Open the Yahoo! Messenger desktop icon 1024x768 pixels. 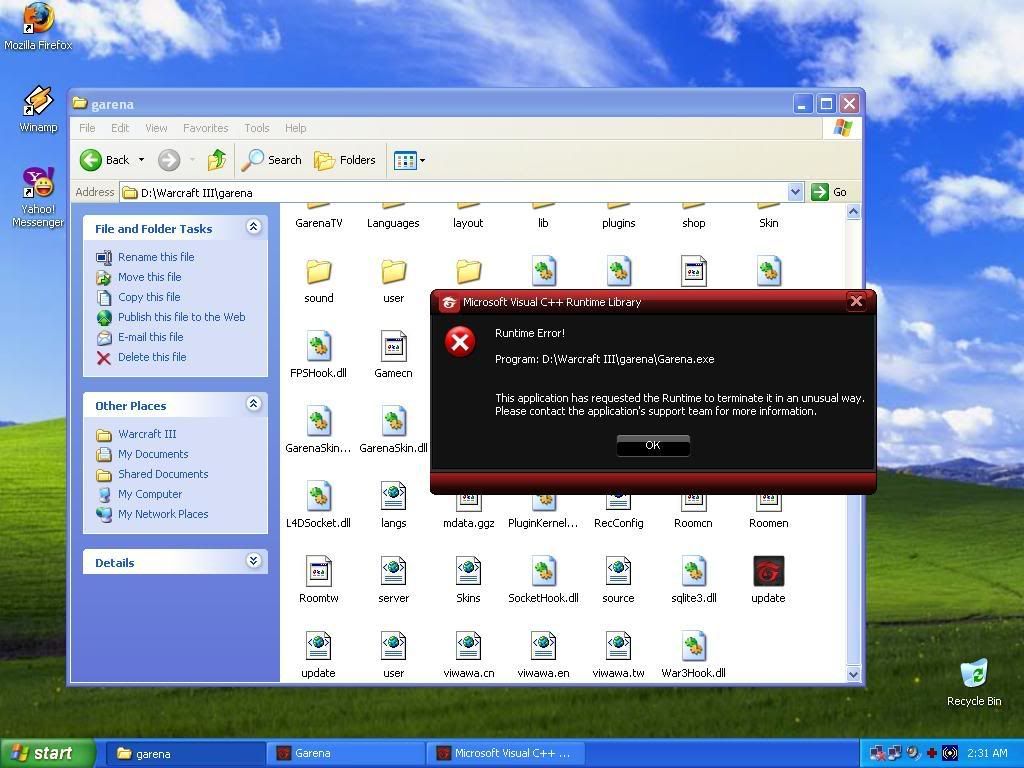38,185
